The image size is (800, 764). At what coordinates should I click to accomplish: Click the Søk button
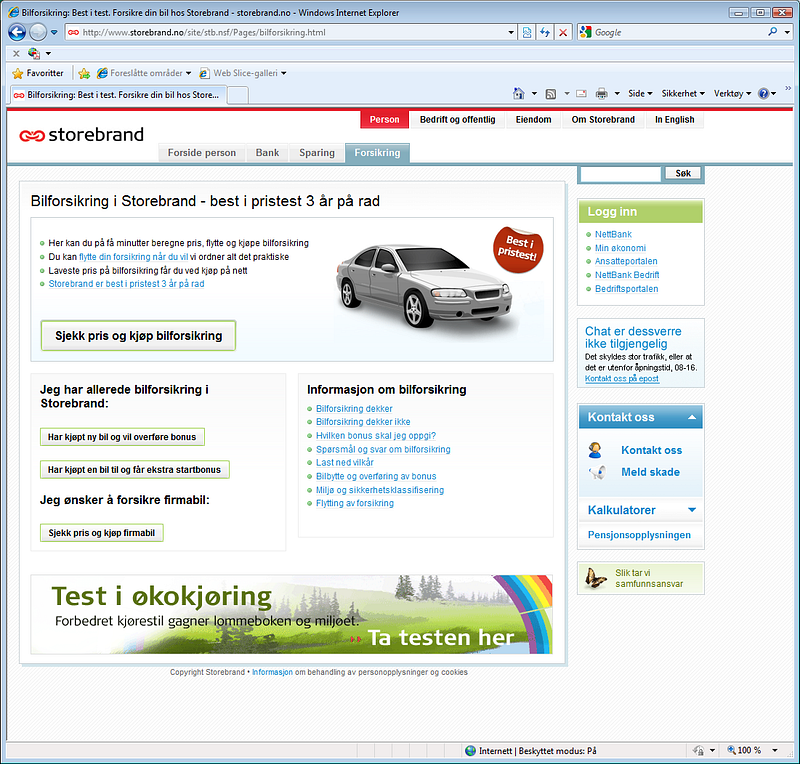pos(683,174)
